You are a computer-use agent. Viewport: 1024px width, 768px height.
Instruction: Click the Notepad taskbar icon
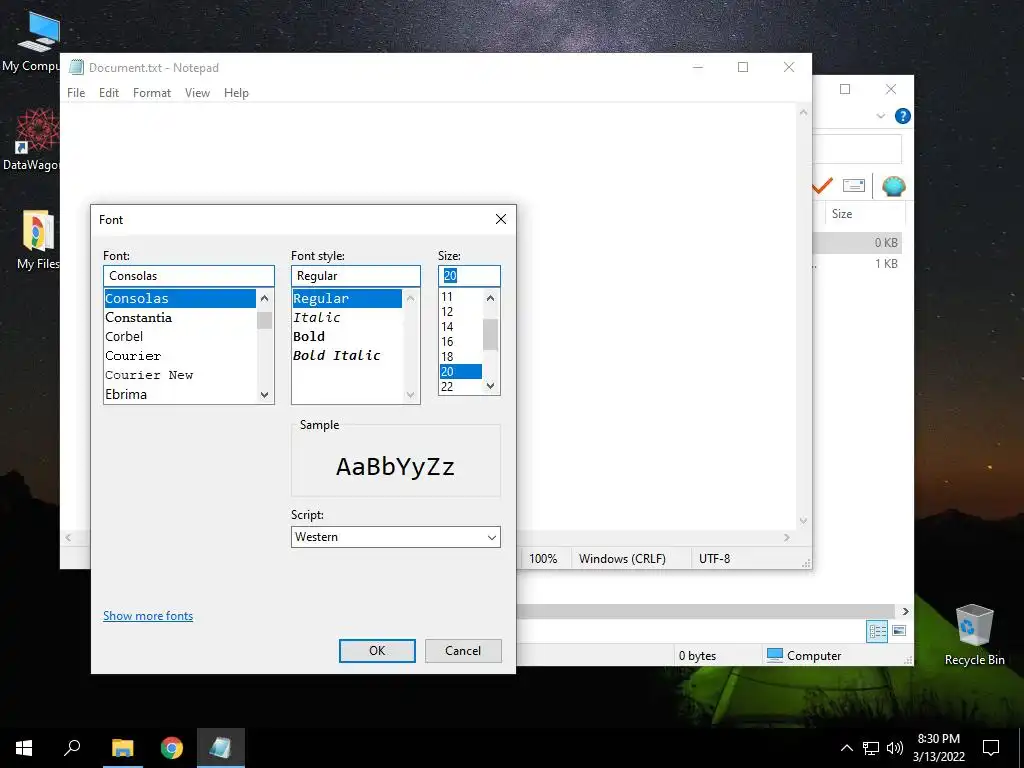[x=221, y=748]
